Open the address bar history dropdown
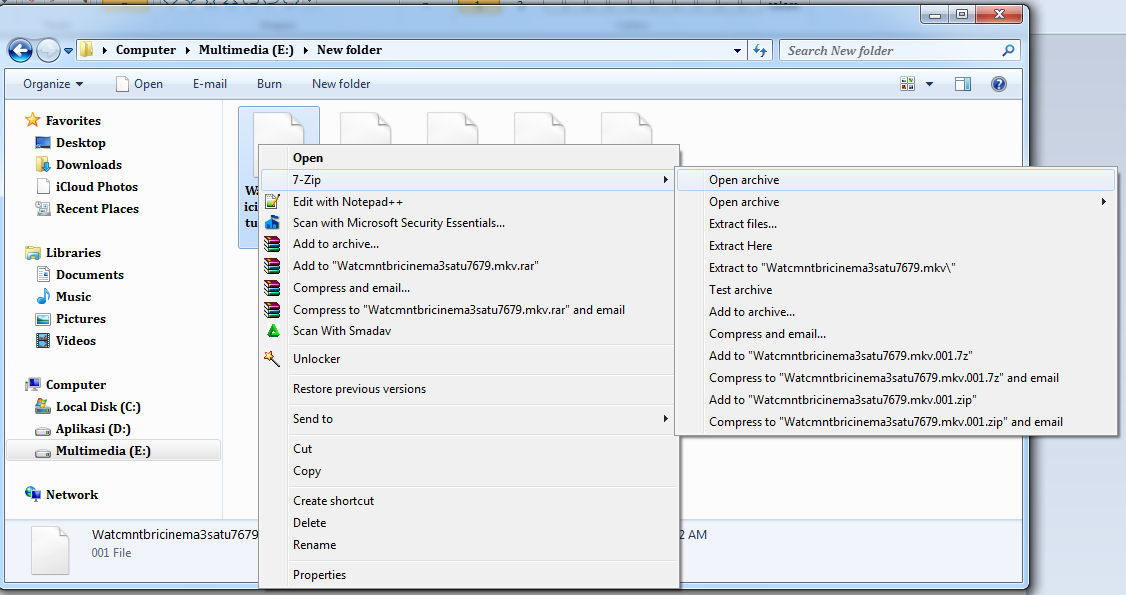 737,51
